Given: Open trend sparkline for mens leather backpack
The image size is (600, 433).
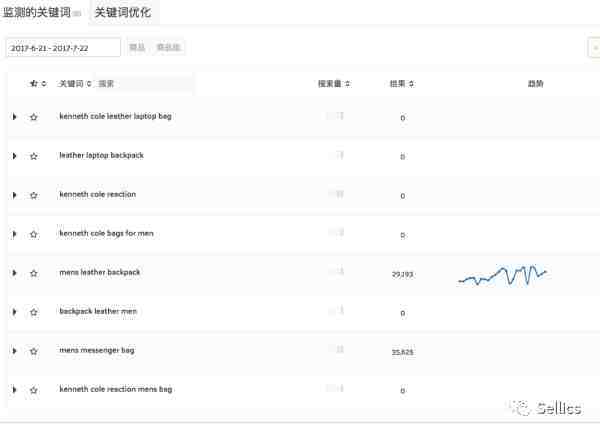Looking at the screenshot, I should (x=502, y=275).
